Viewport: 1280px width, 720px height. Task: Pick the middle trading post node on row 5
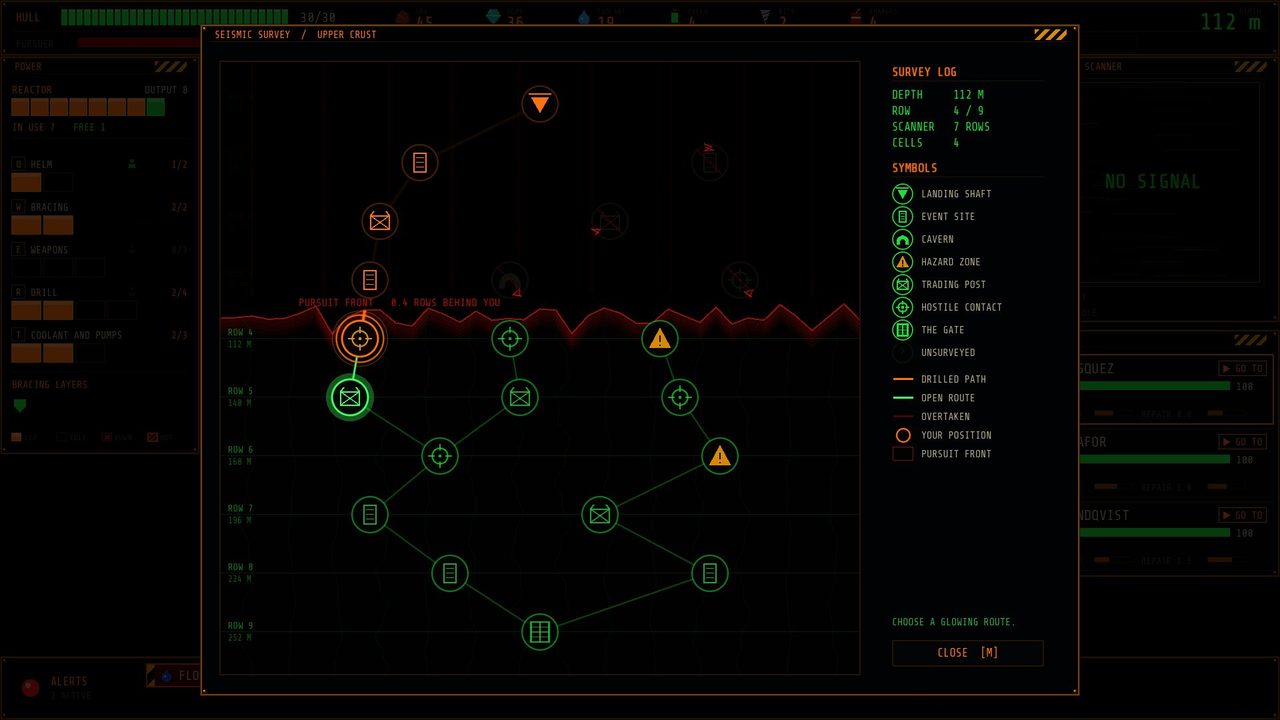tap(520, 397)
